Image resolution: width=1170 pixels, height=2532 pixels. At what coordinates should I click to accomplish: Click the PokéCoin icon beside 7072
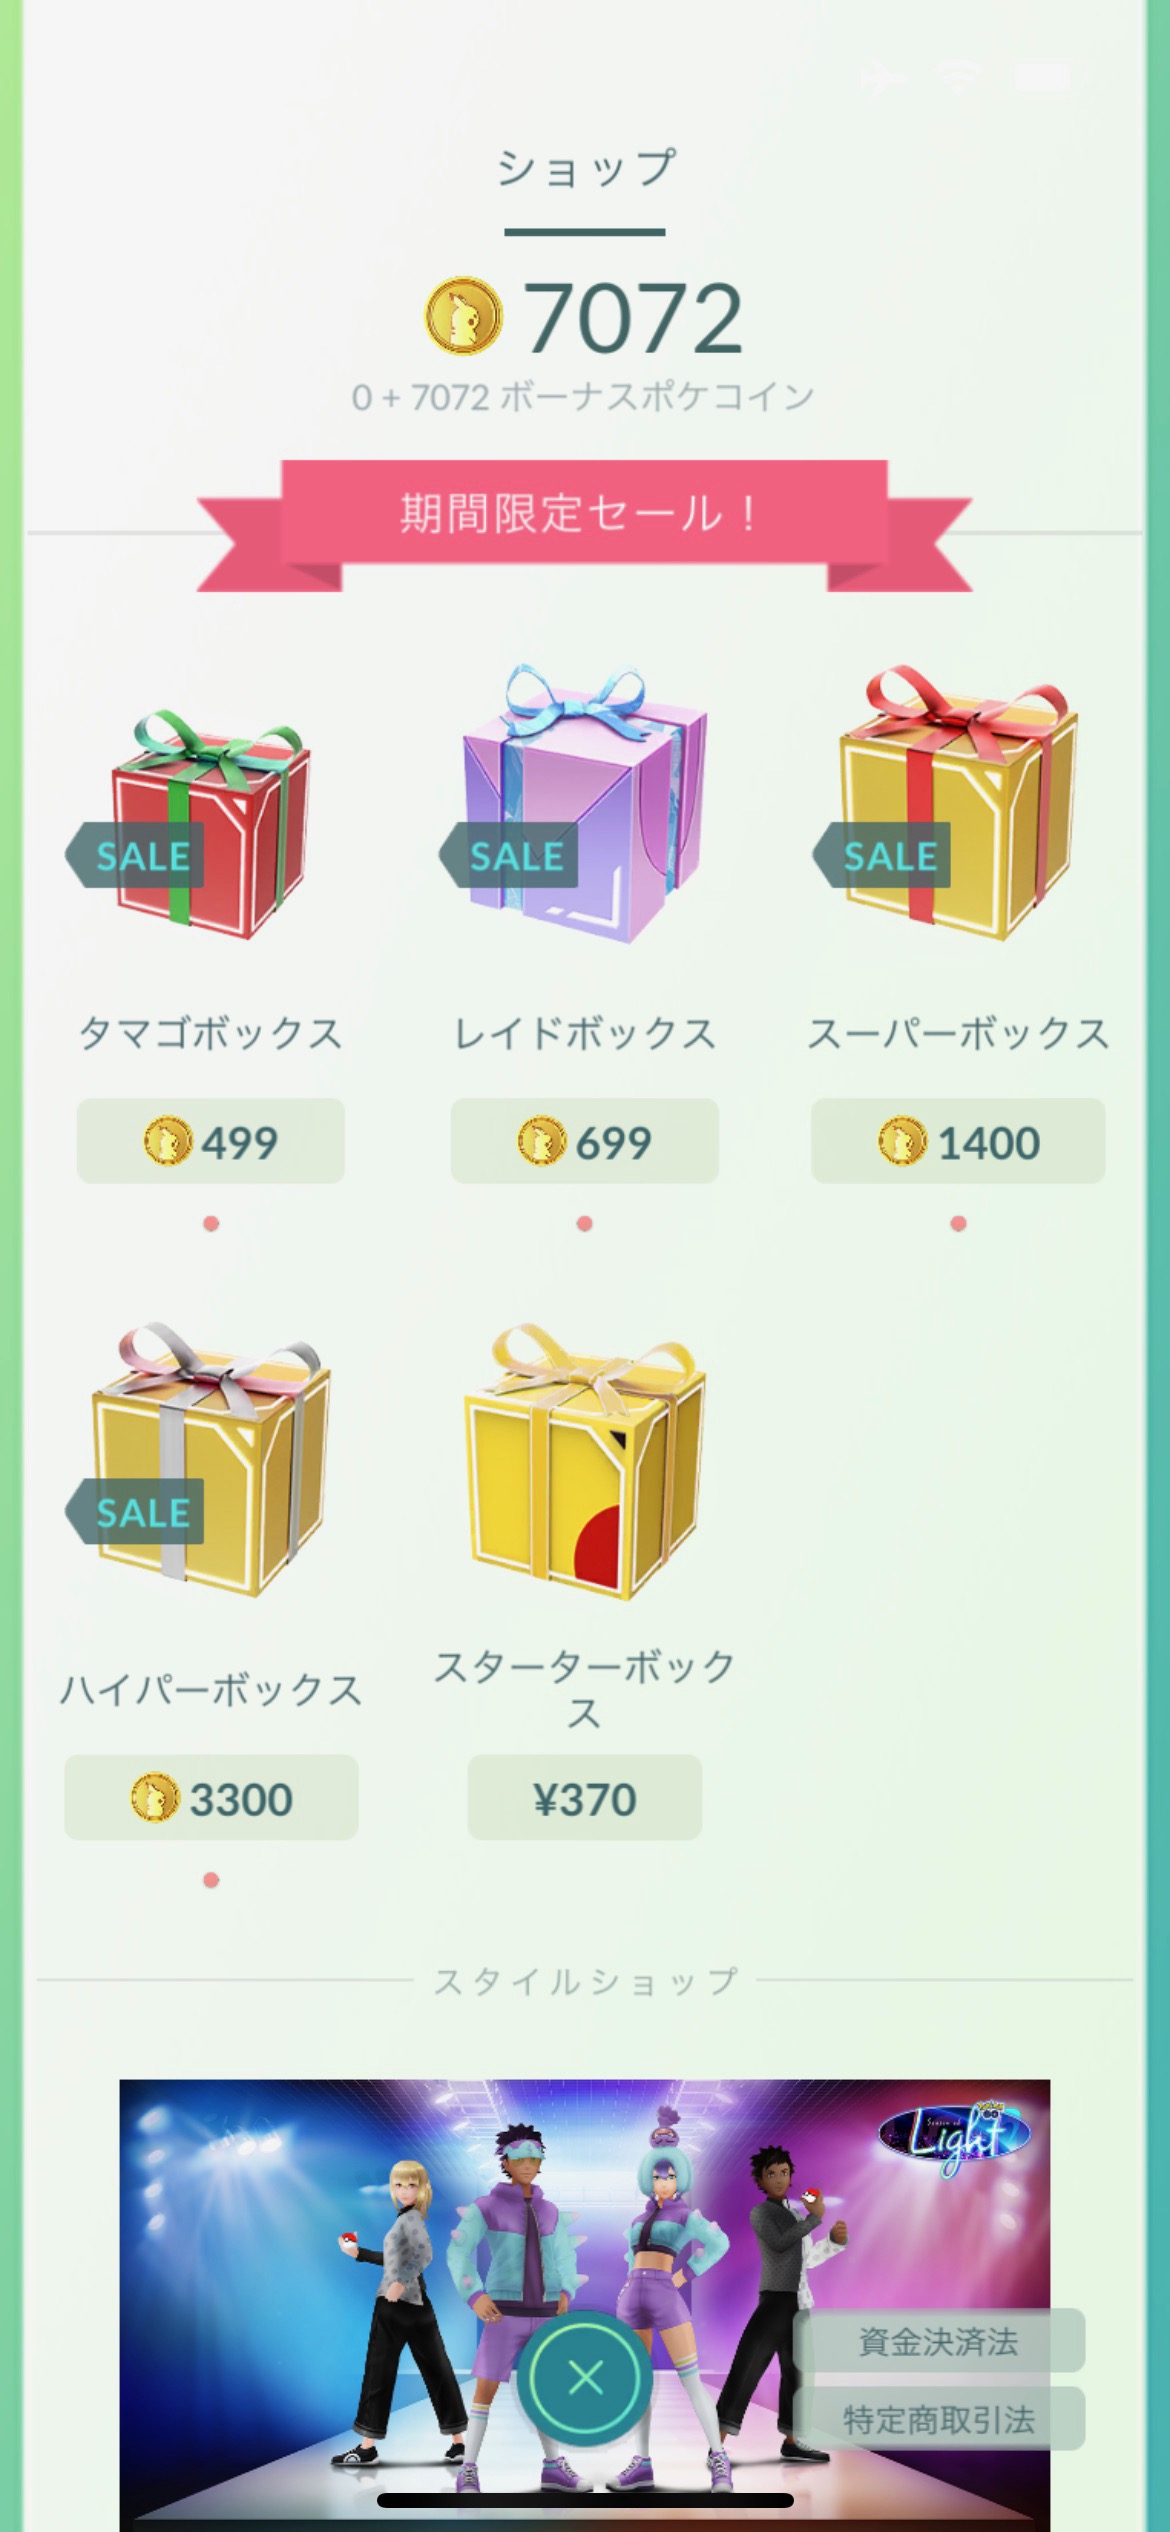coord(463,317)
